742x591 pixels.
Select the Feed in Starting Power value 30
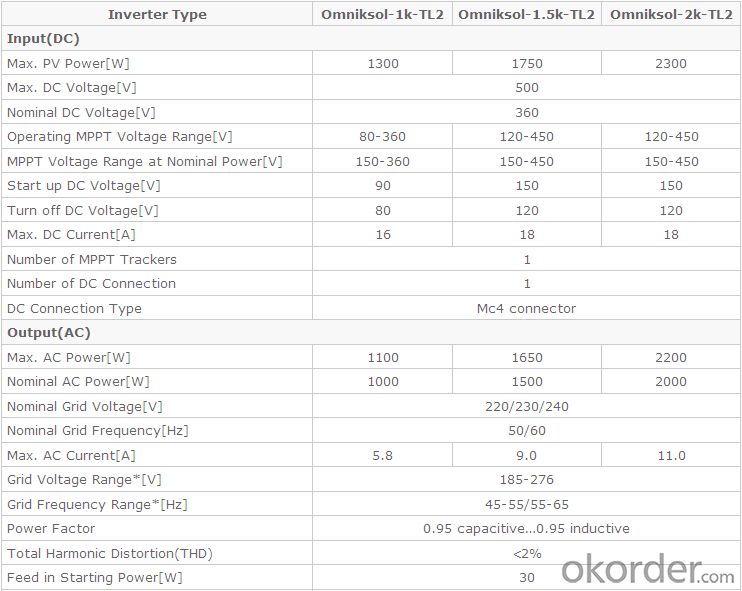tap(527, 577)
